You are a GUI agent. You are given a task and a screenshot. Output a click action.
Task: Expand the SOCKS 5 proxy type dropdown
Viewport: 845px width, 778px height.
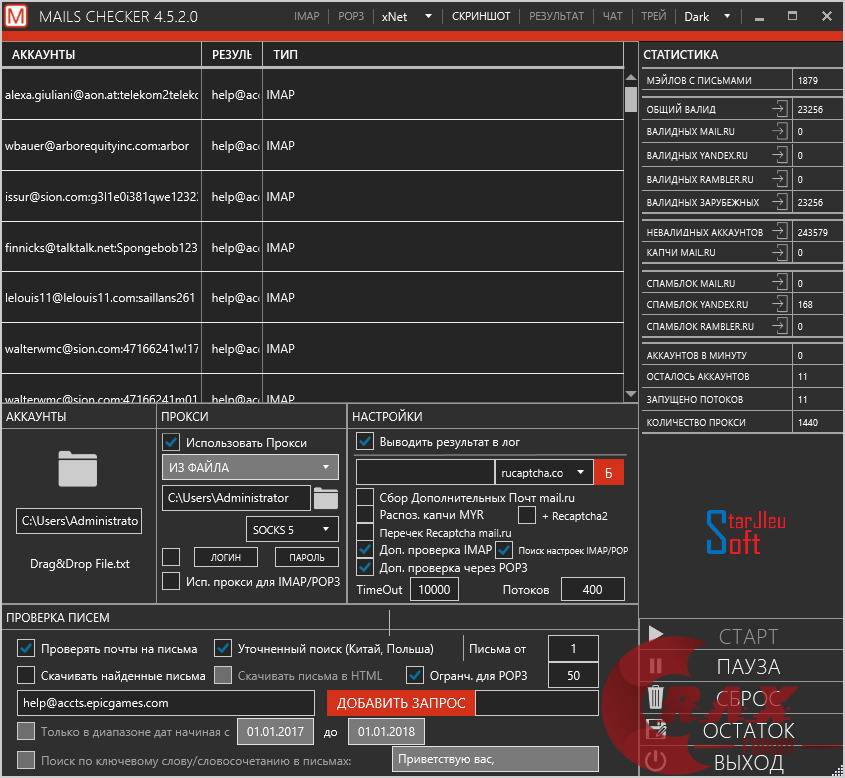point(292,528)
